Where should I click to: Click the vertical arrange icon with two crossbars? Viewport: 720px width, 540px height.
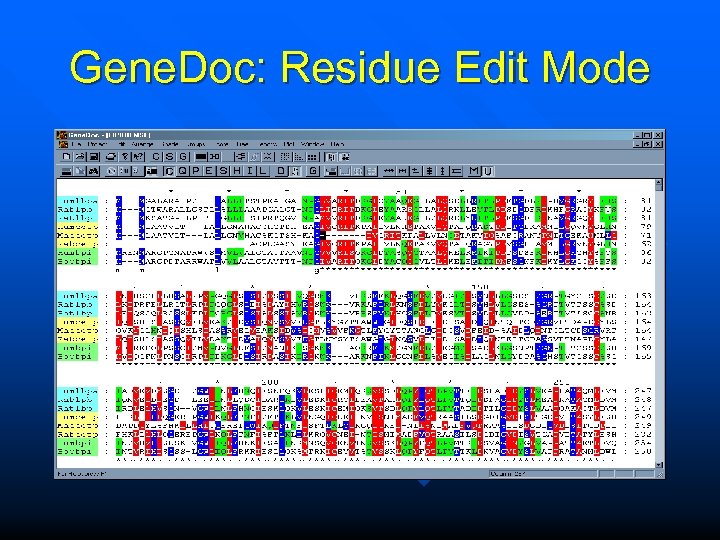tap(429, 171)
